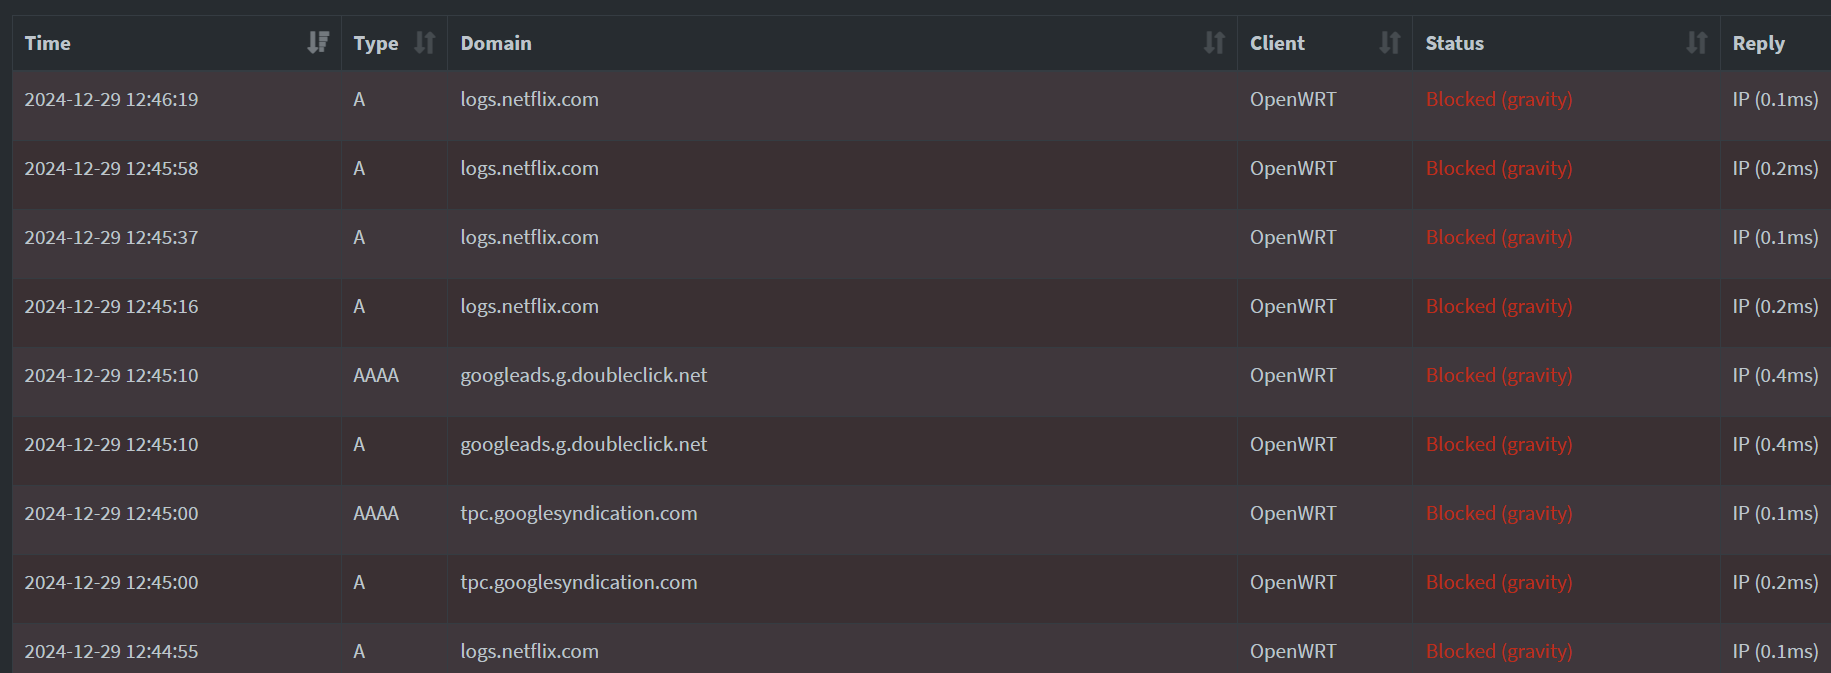Click googleads.g.doubleclick.net in the 12:45:10 A row
This screenshot has width=1831, height=673.
tap(584, 444)
